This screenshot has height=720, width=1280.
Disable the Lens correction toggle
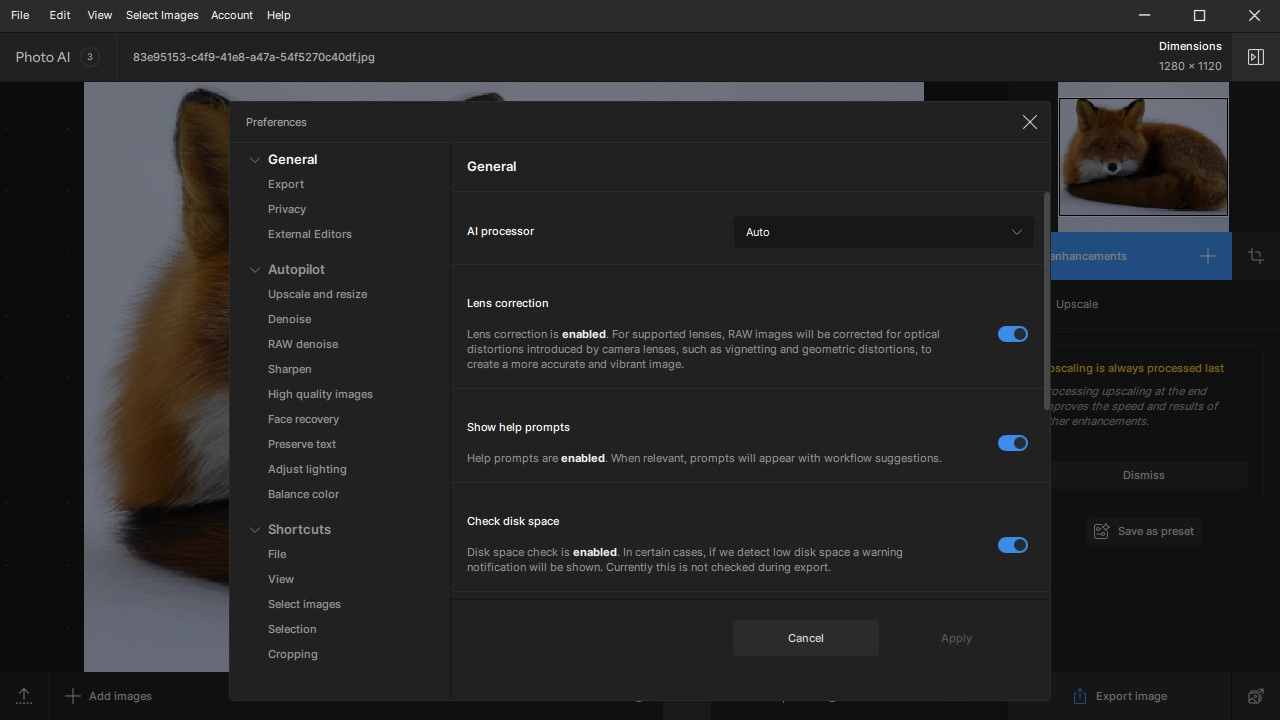pos(1012,334)
